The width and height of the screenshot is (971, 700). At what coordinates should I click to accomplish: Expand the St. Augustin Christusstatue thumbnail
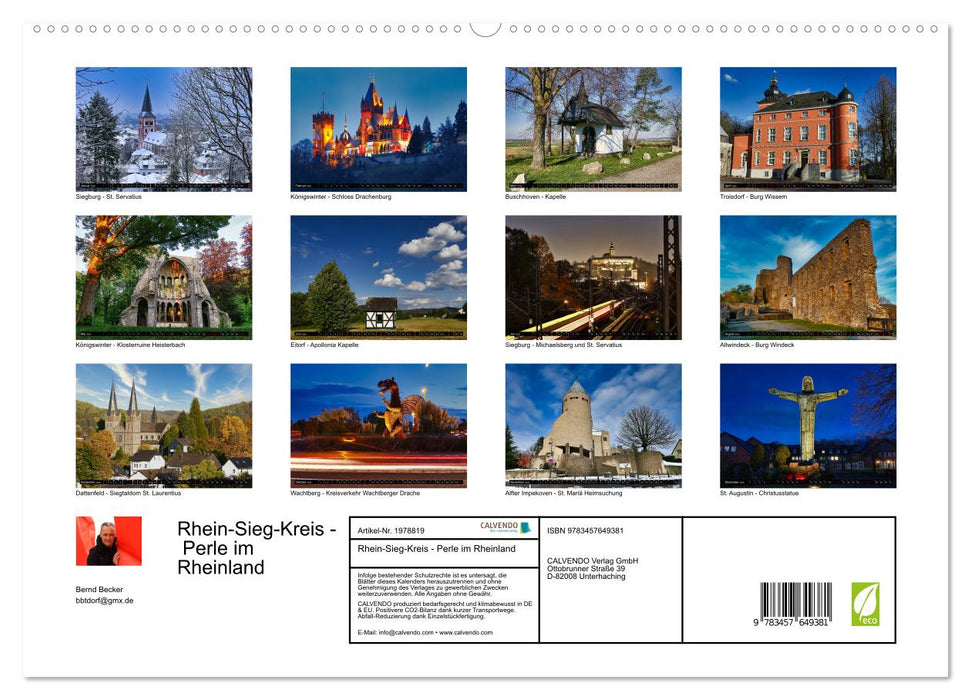pyautogui.click(x=808, y=424)
